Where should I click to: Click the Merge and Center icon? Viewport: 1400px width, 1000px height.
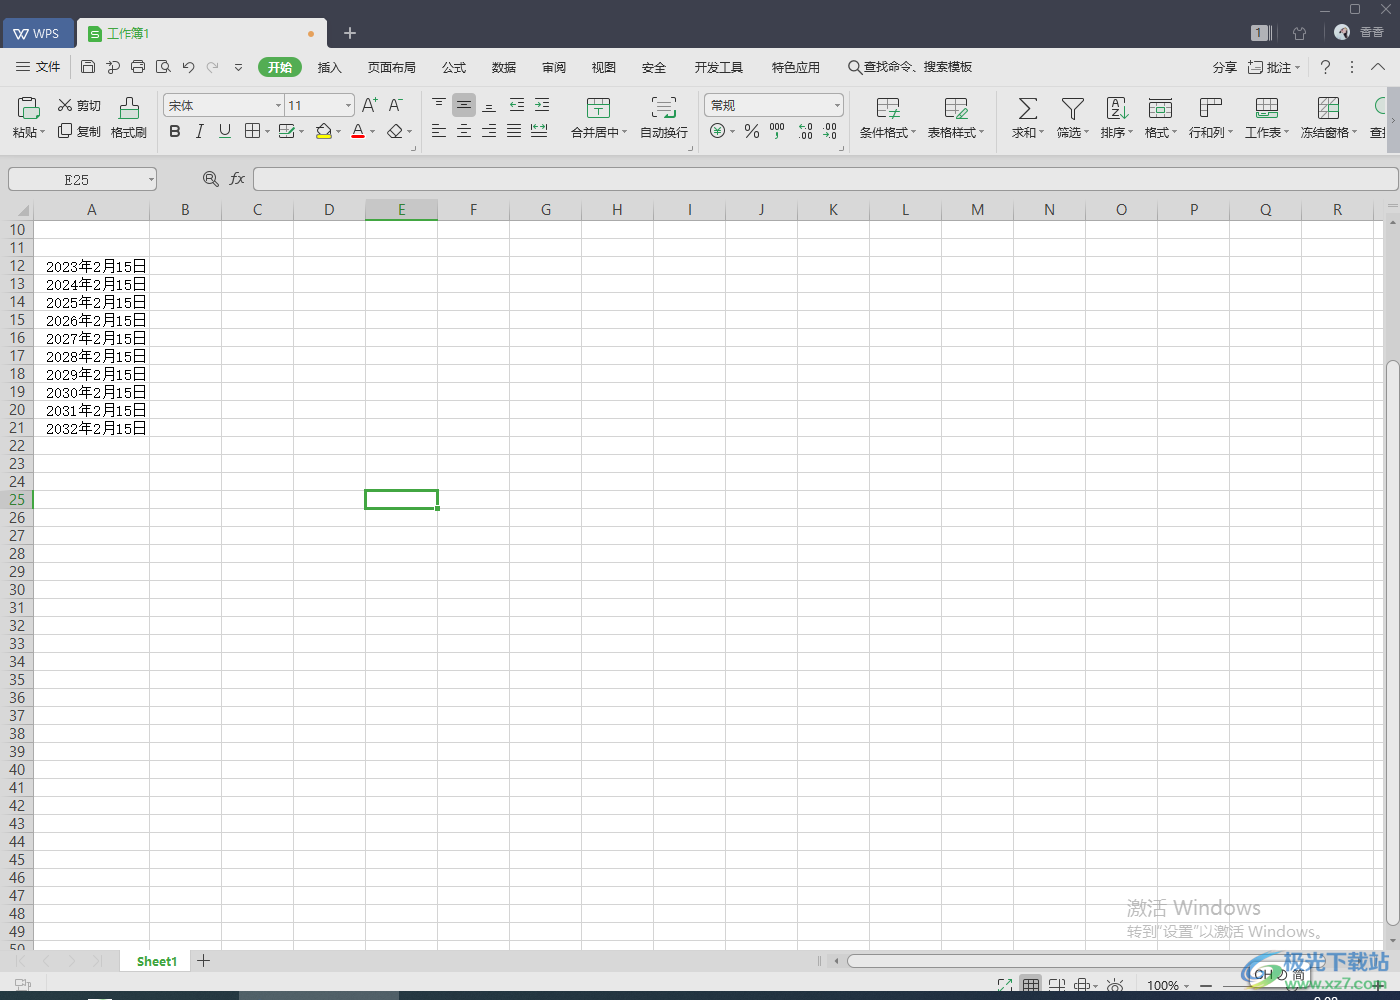coord(598,108)
